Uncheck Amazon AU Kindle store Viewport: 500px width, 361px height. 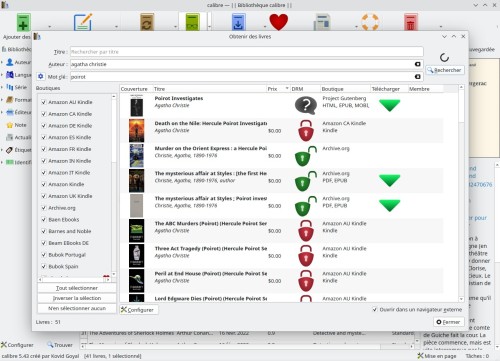44,102
